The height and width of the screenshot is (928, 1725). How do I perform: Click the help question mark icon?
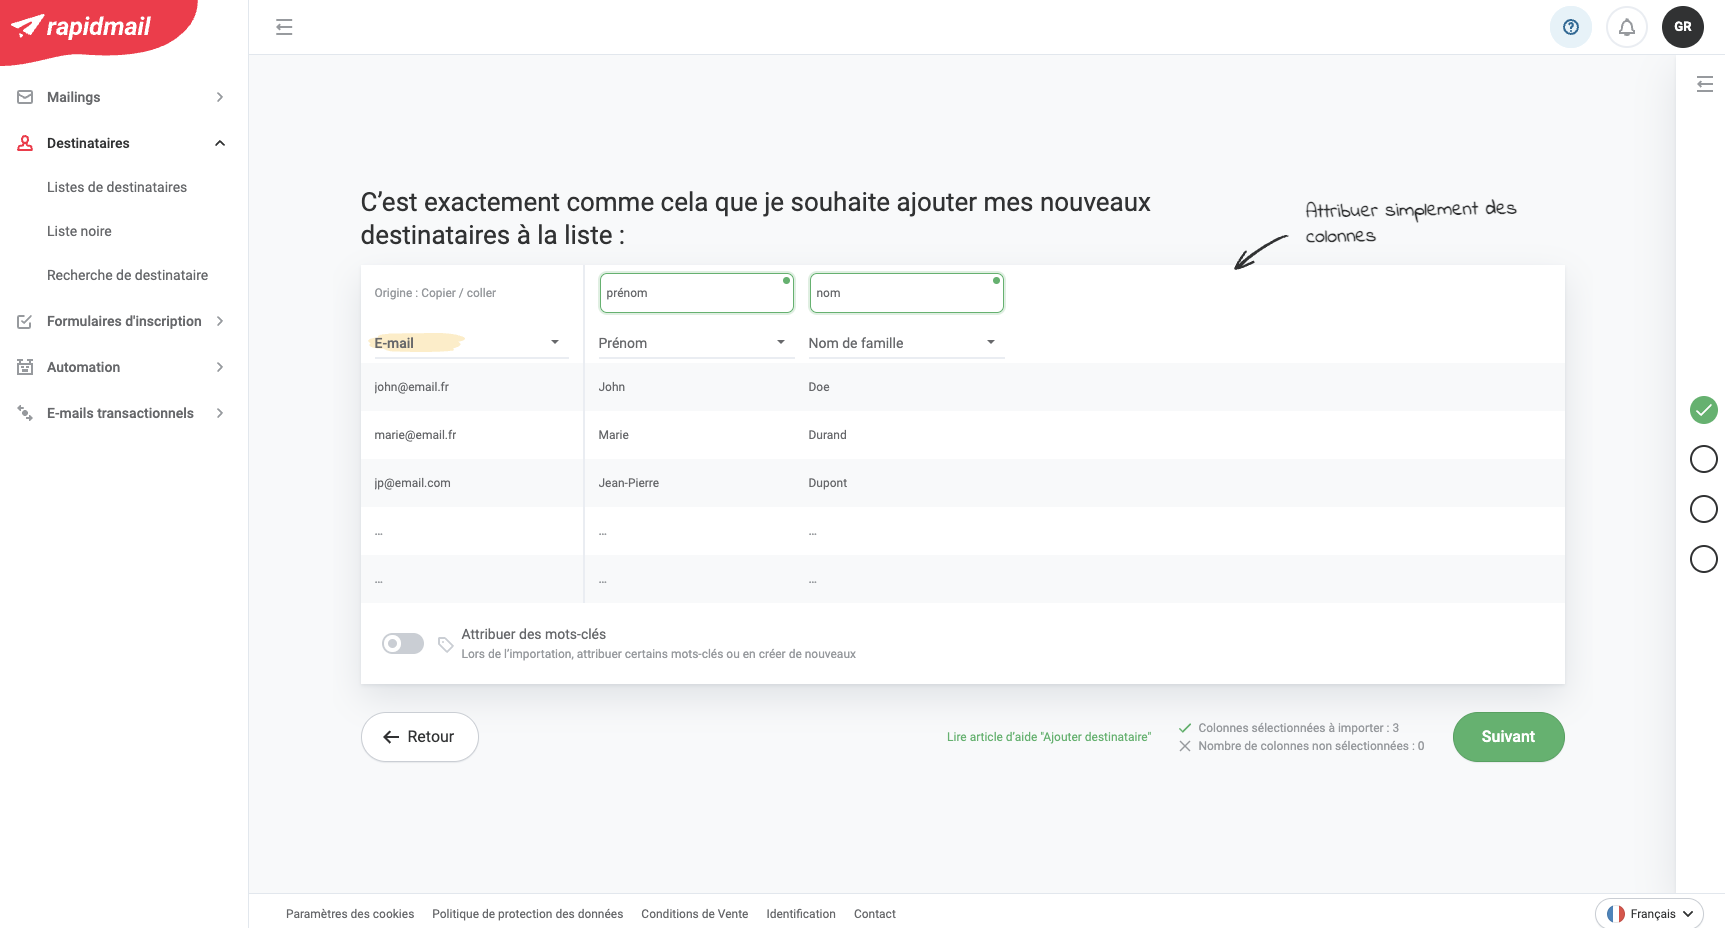[x=1570, y=27]
